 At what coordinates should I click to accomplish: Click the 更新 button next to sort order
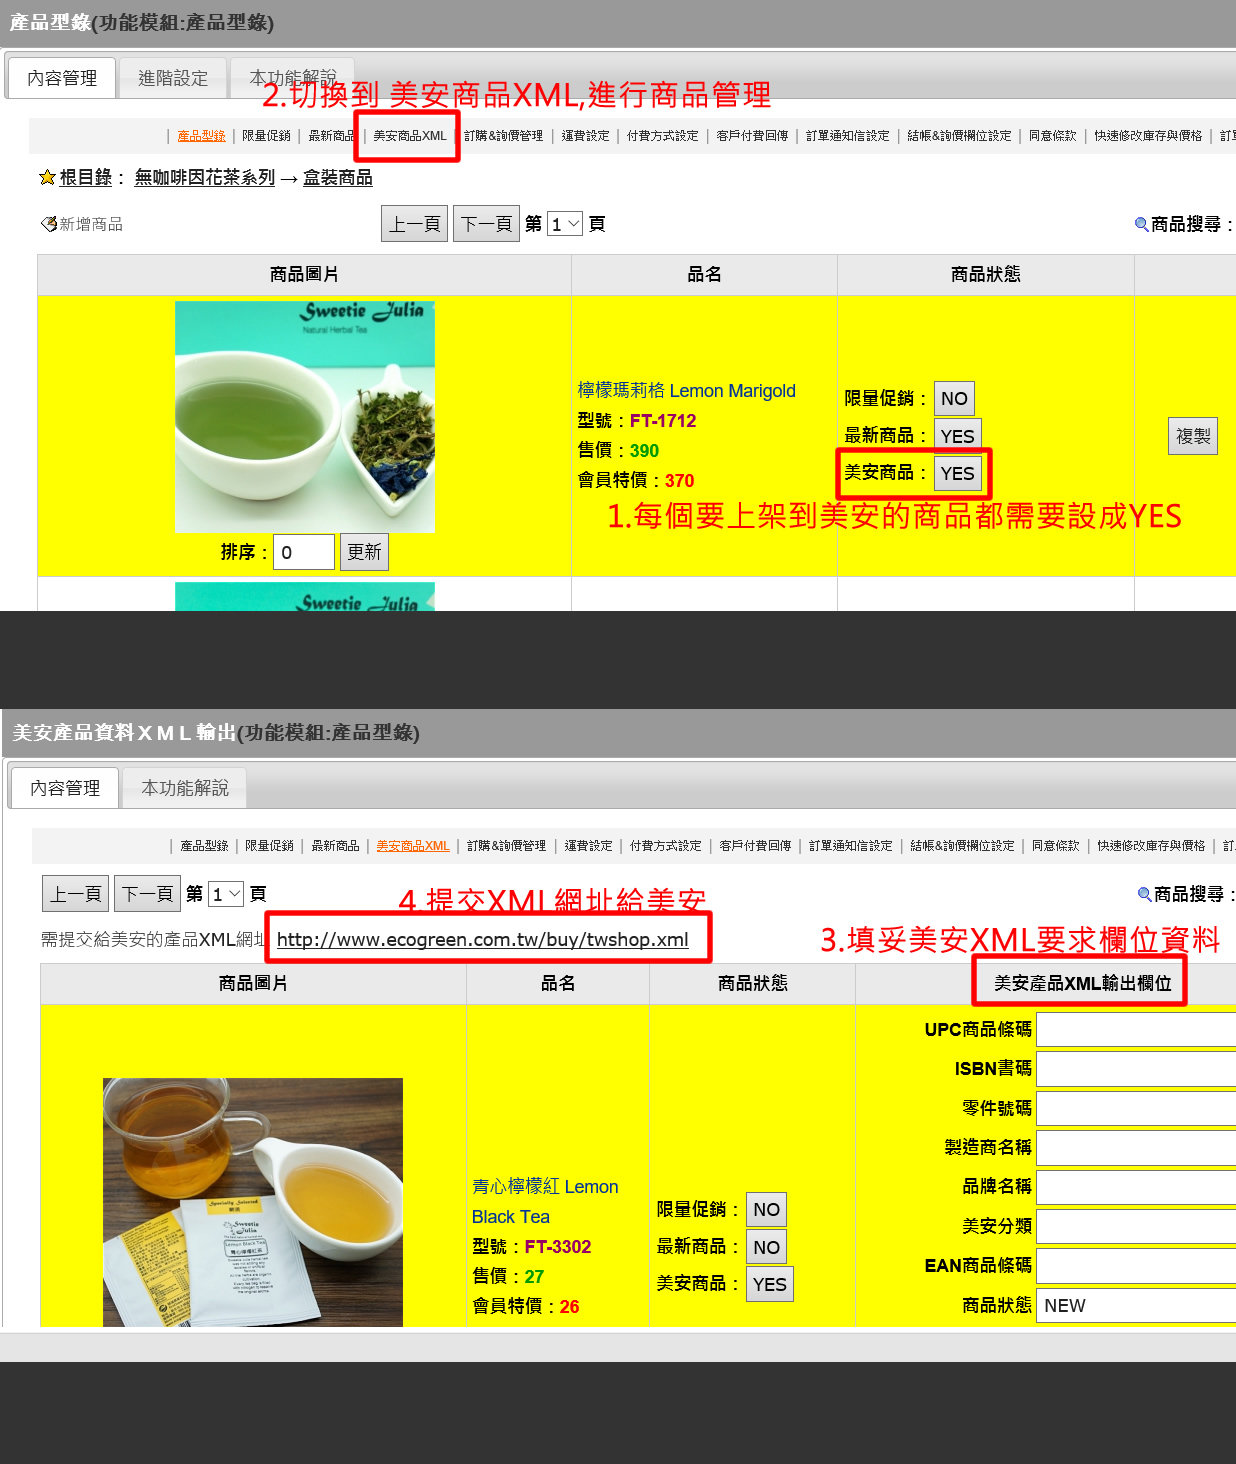tap(364, 552)
